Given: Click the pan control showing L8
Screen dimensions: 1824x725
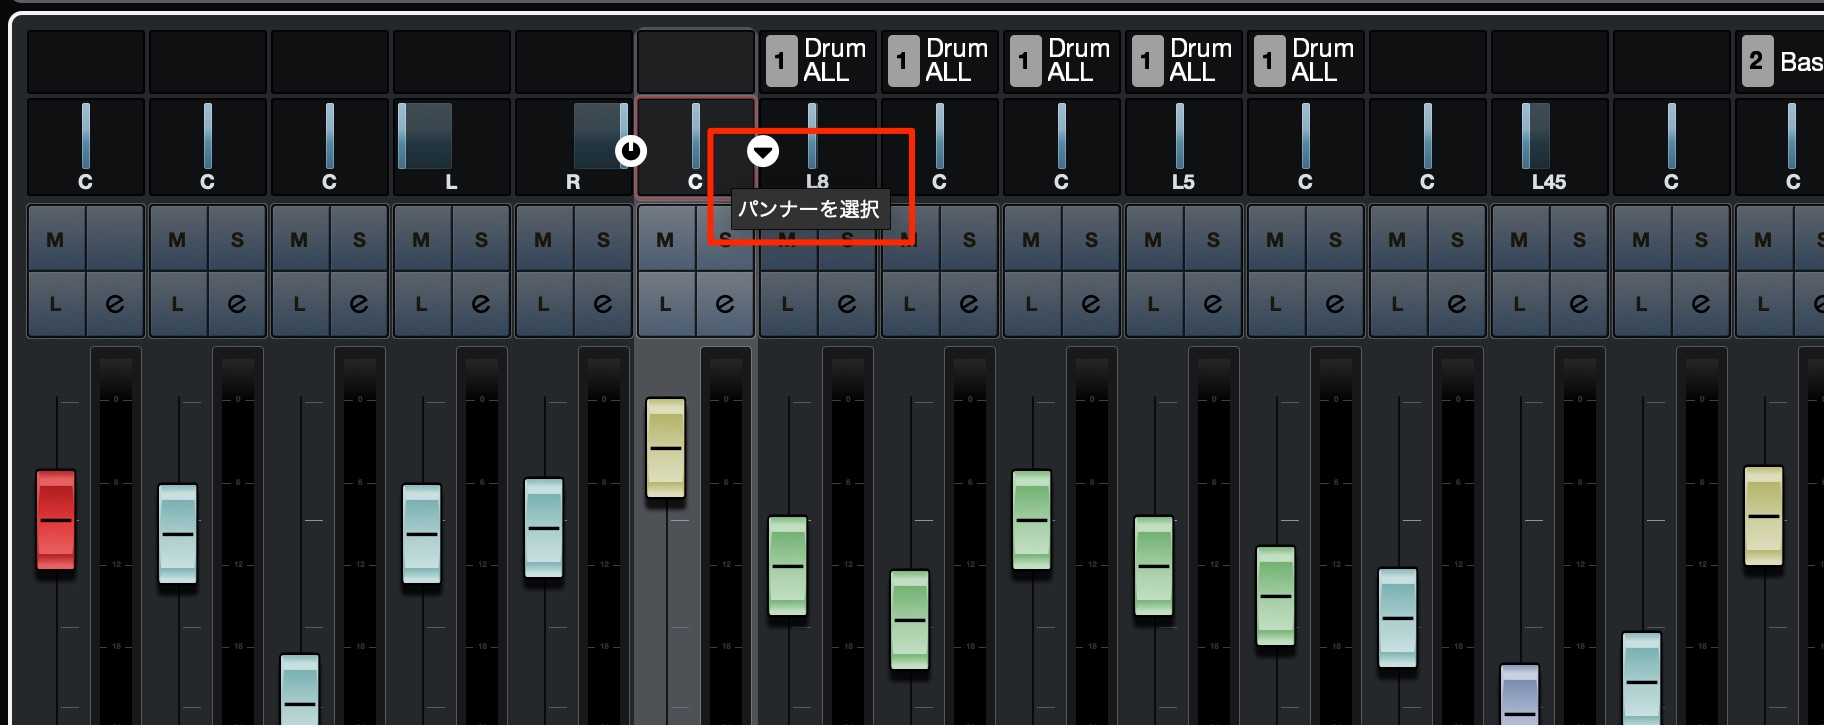Looking at the screenshot, I should (818, 146).
